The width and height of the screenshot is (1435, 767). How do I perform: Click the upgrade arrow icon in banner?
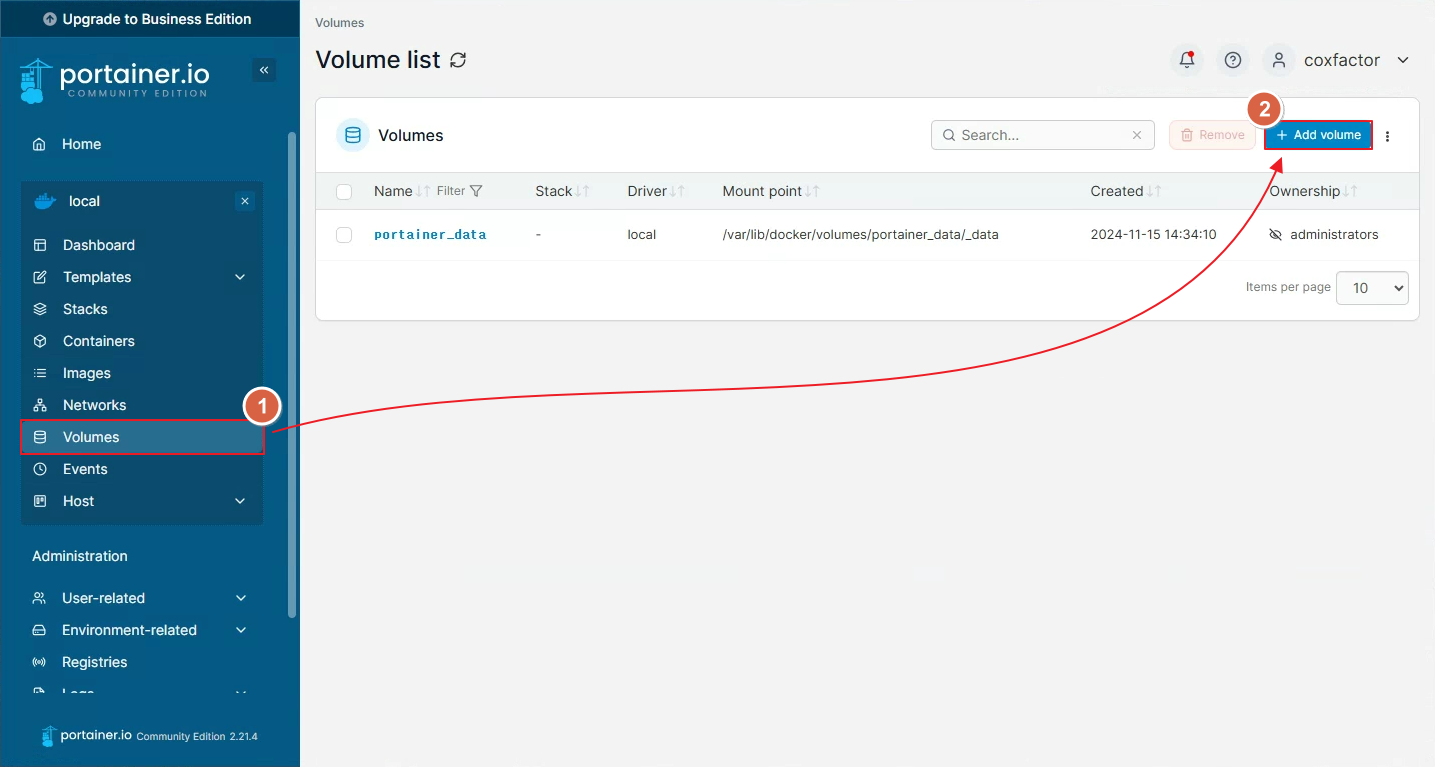[50, 19]
